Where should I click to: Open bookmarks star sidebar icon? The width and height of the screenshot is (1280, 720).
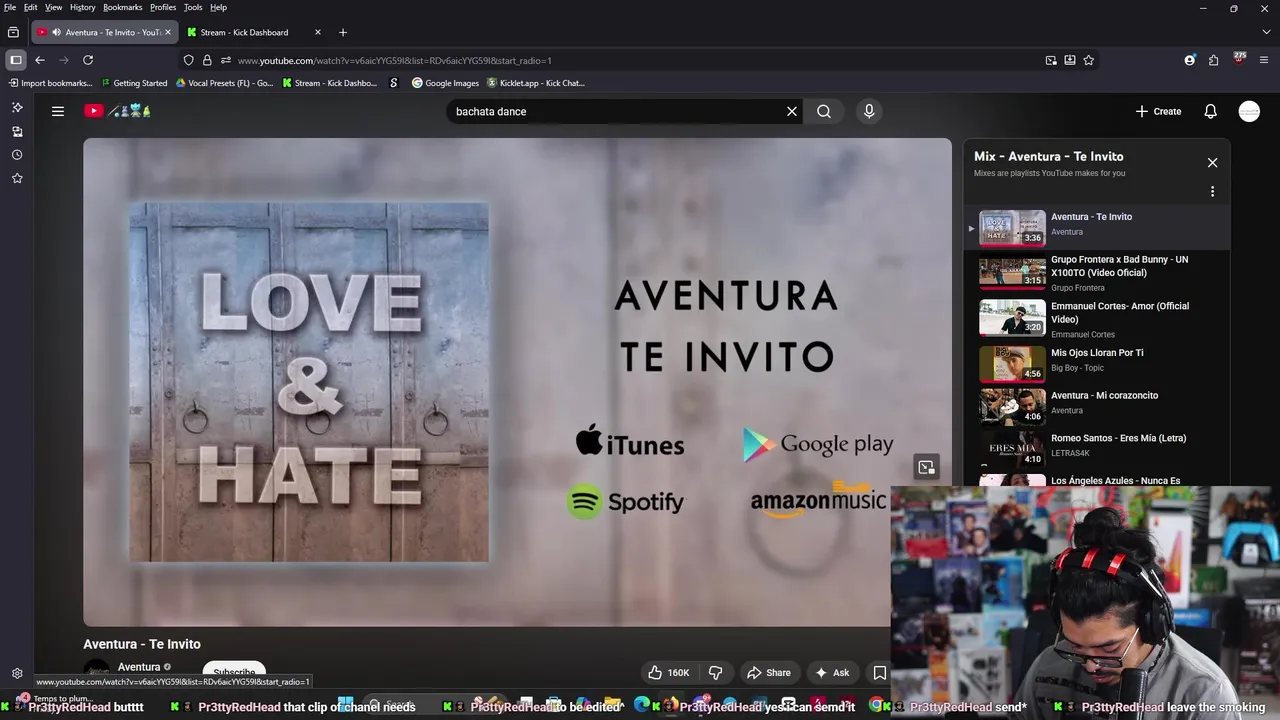point(17,178)
